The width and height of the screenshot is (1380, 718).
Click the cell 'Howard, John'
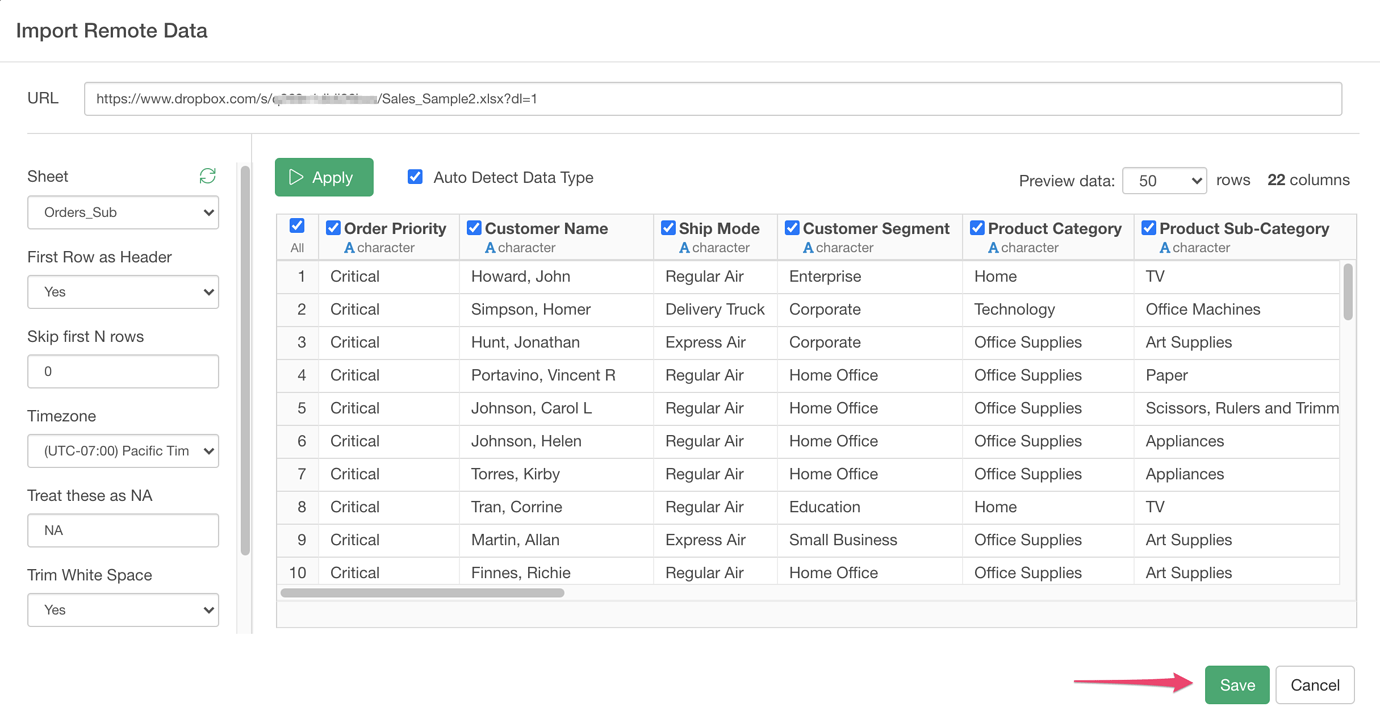(556, 276)
